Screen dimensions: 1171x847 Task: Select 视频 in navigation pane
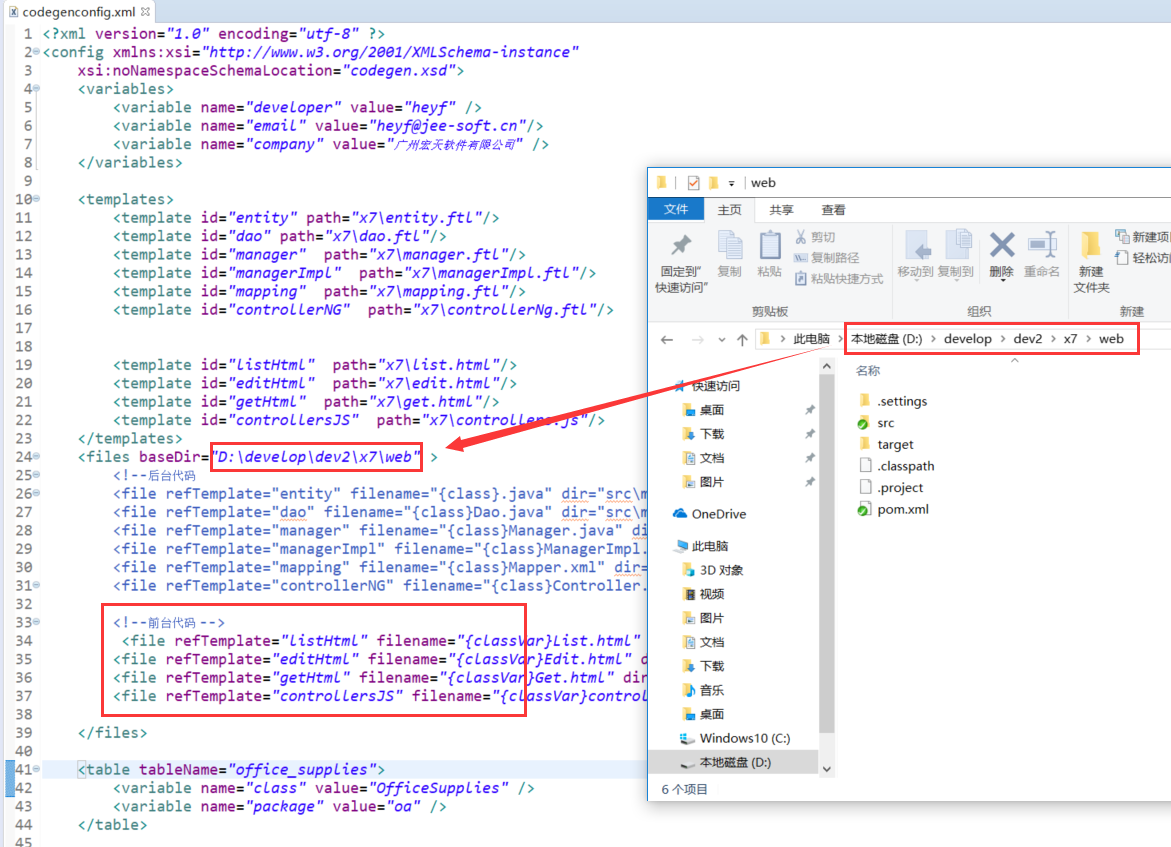(x=703, y=594)
